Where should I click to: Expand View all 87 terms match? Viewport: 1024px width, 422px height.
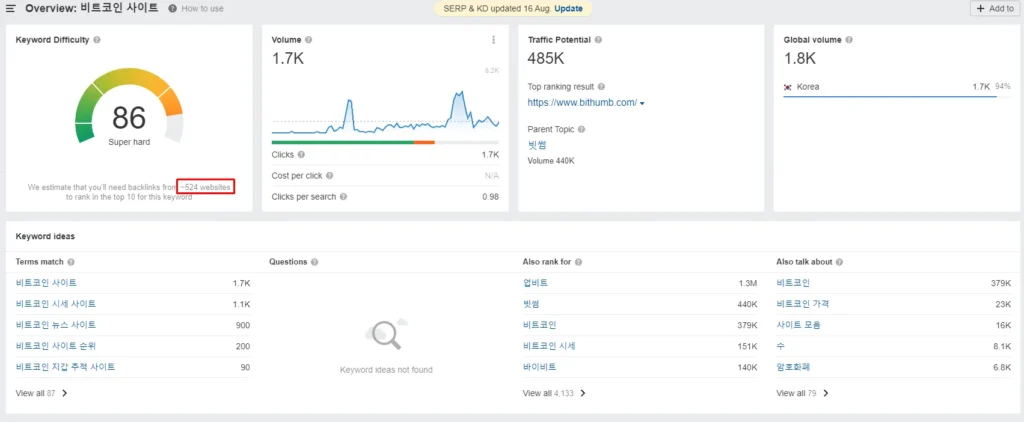coord(42,393)
